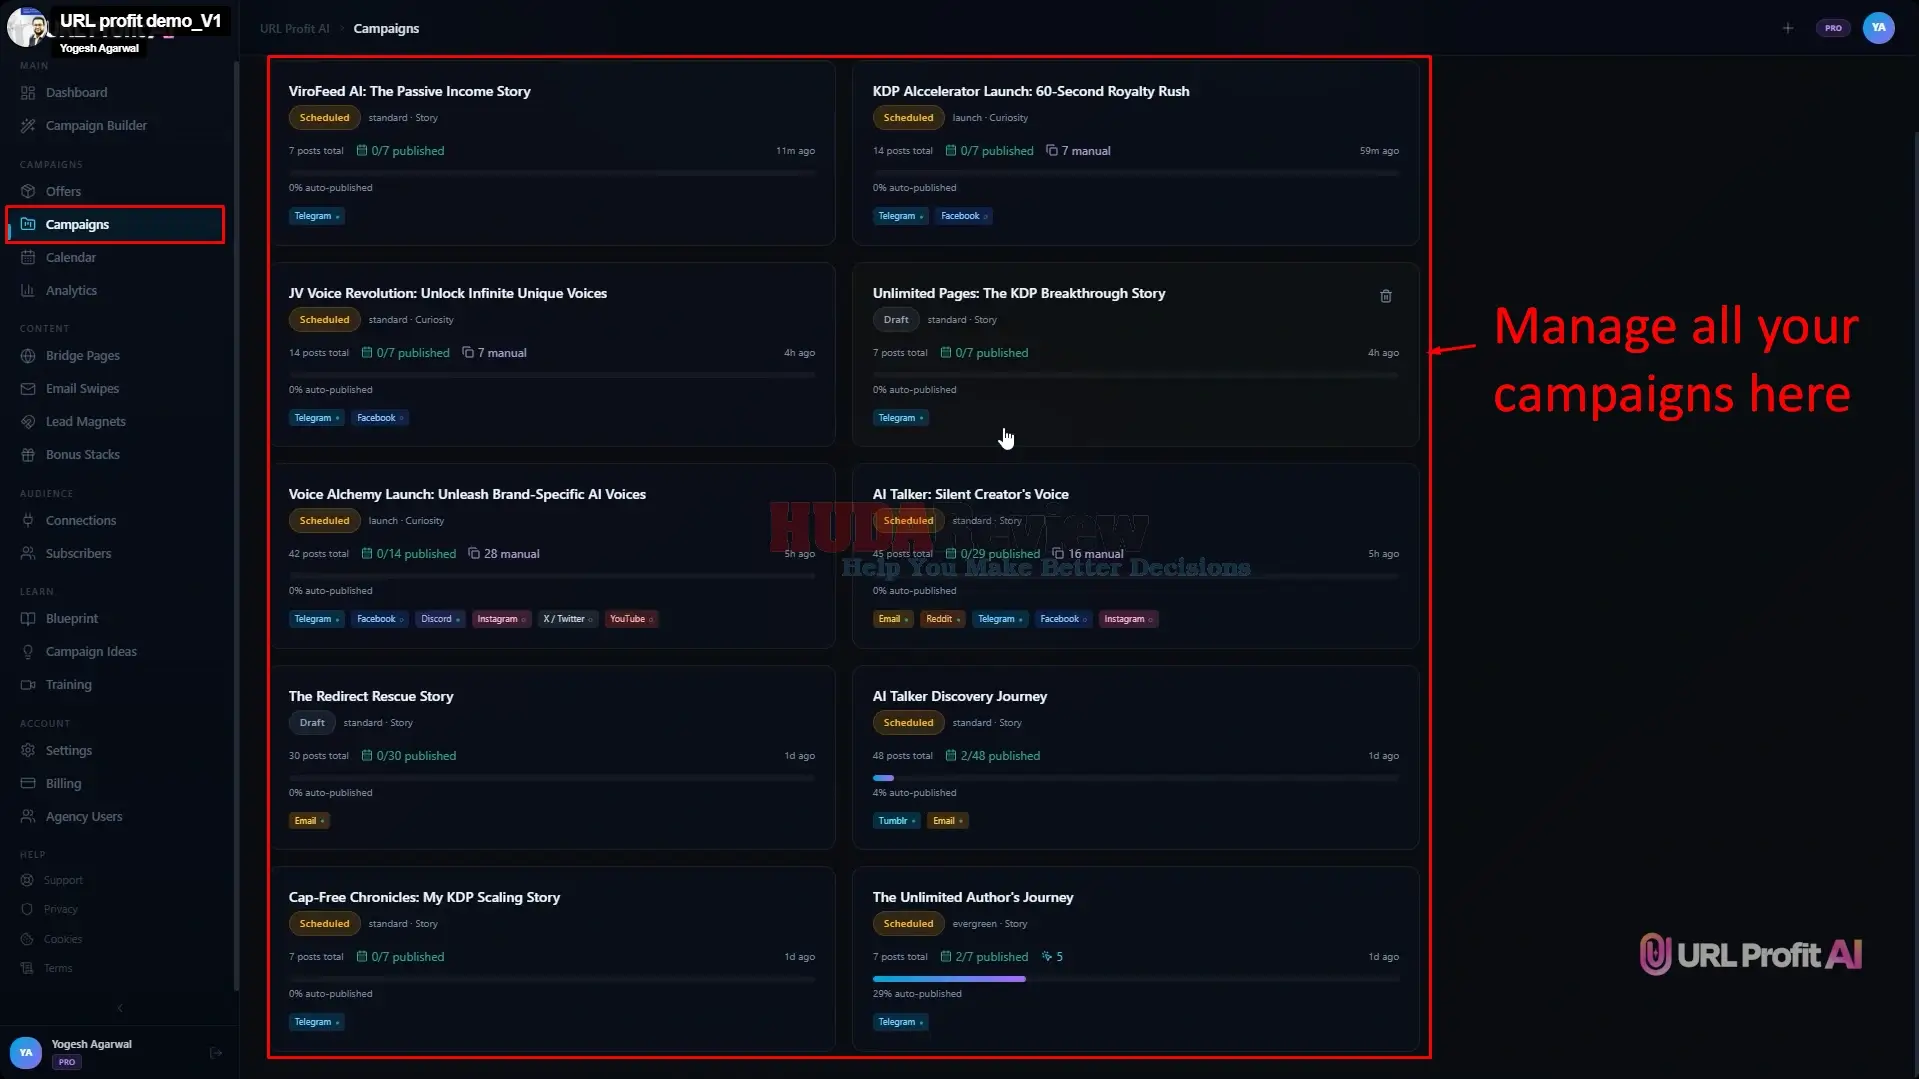Image resolution: width=1919 pixels, height=1079 pixels.
Task: Open the Bonus Stacks gift icon
Action: tap(28, 454)
